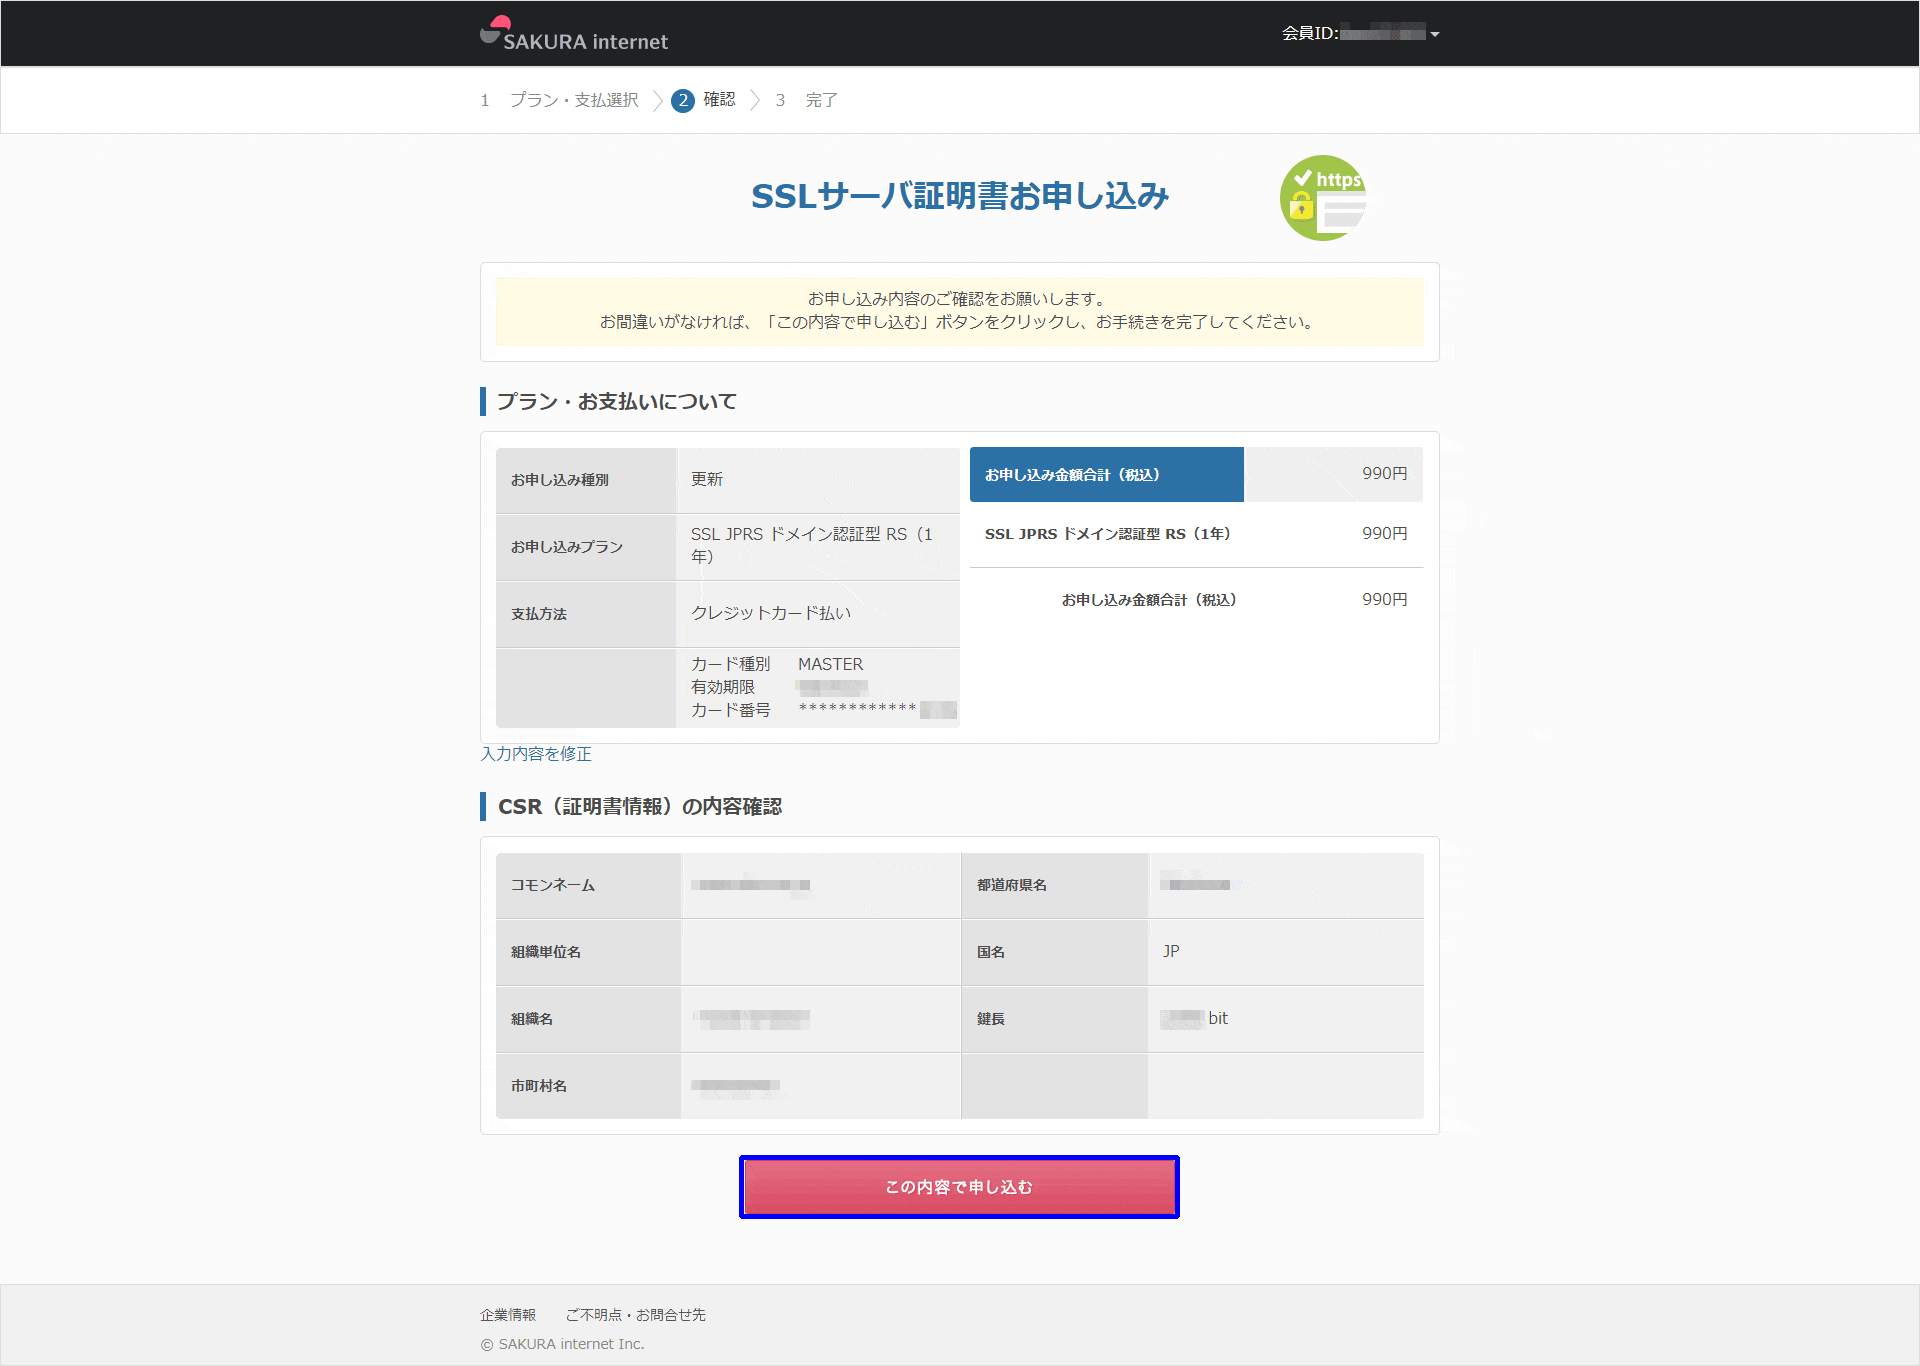Image resolution: width=1920 pixels, height=1366 pixels.
Task: Click the blue お申し込み金額合計（税込）header
Action: (x=1107, y=475)
